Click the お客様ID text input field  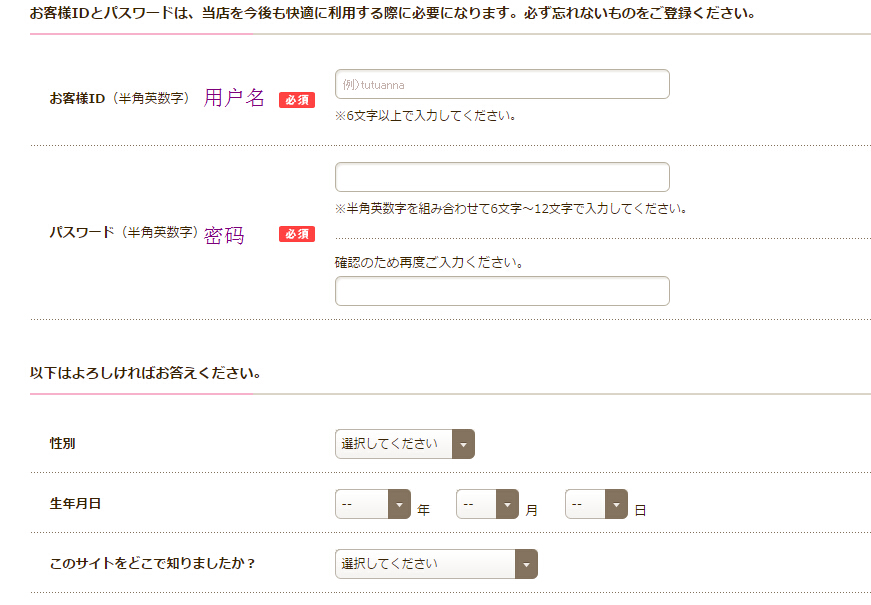point(502,85)
